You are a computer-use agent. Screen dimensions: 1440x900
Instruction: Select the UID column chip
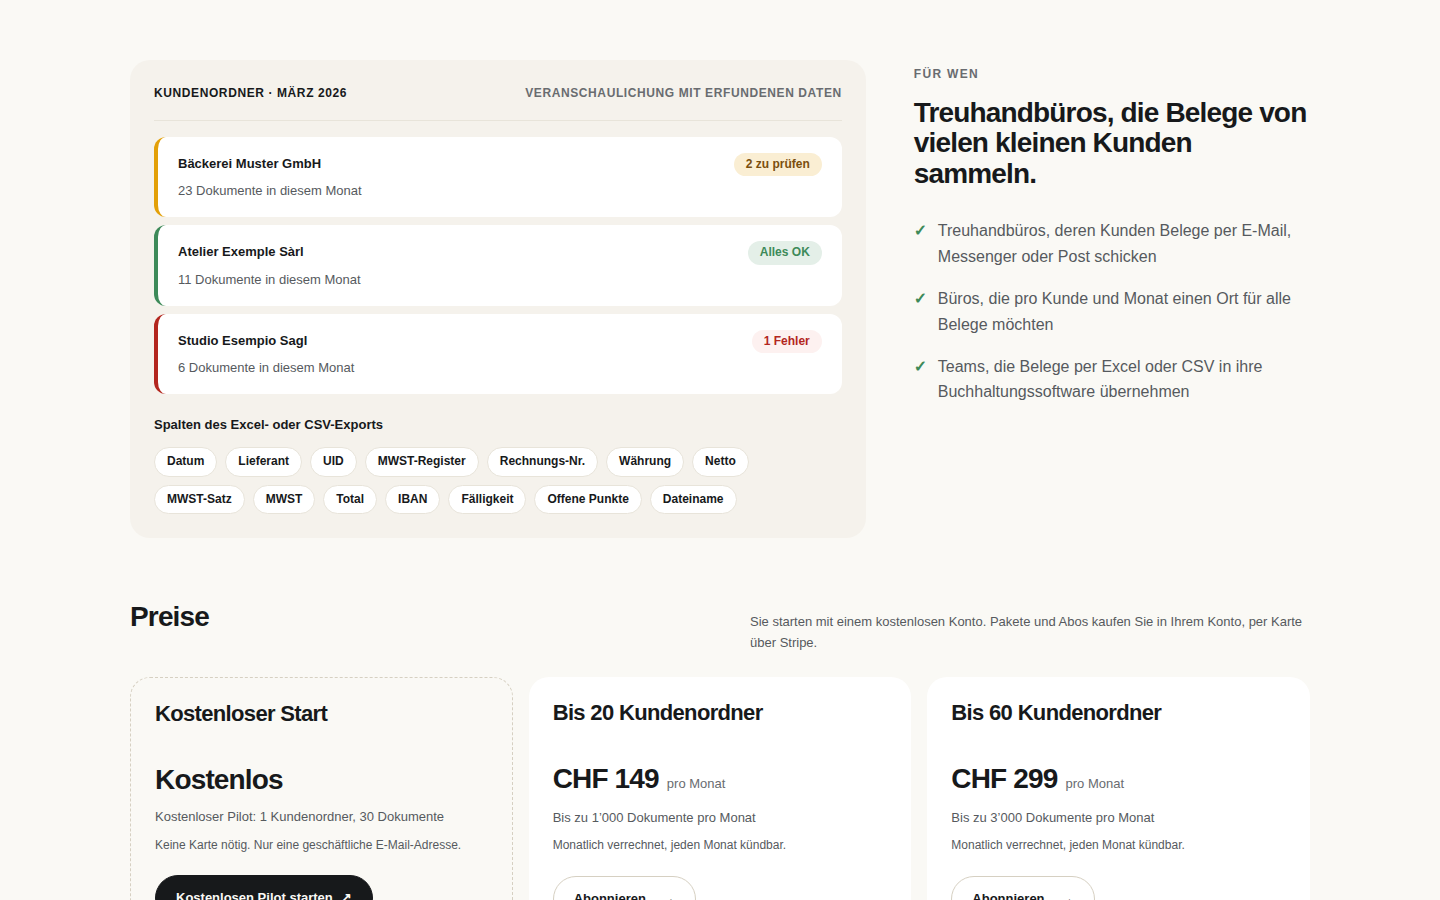[333, 461]
